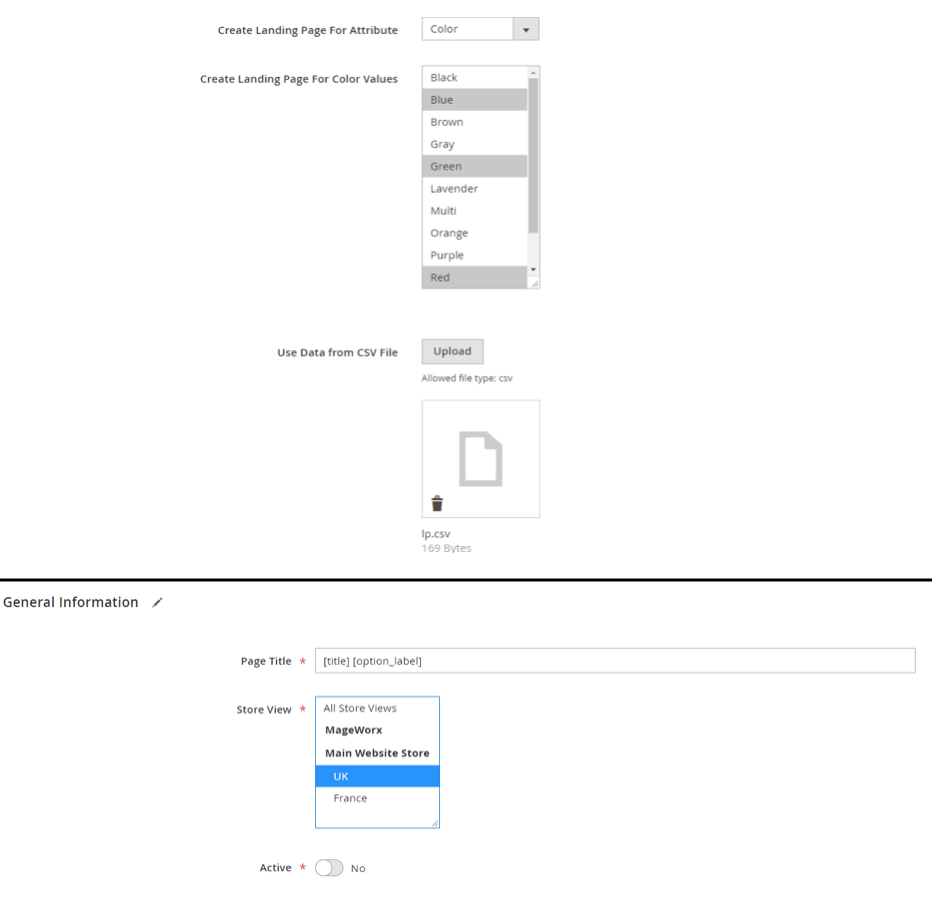Viewport: 932px width, 900px height.
Task: Select Lavender in the color values list
Action: click(474, 188)
